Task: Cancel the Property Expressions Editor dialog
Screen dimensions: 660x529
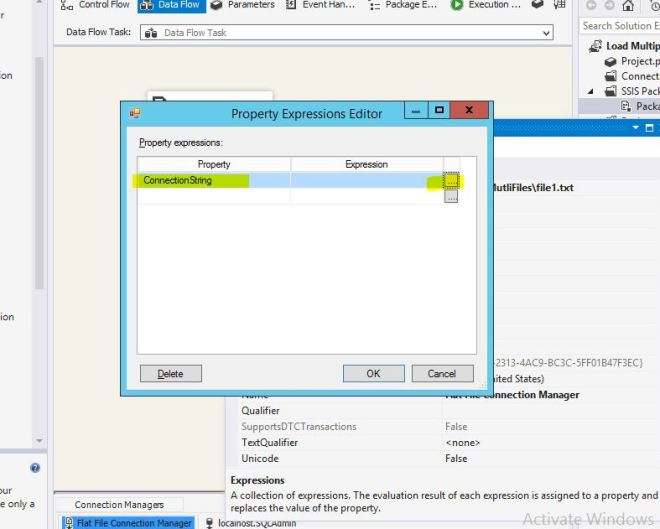Action: 442,373
